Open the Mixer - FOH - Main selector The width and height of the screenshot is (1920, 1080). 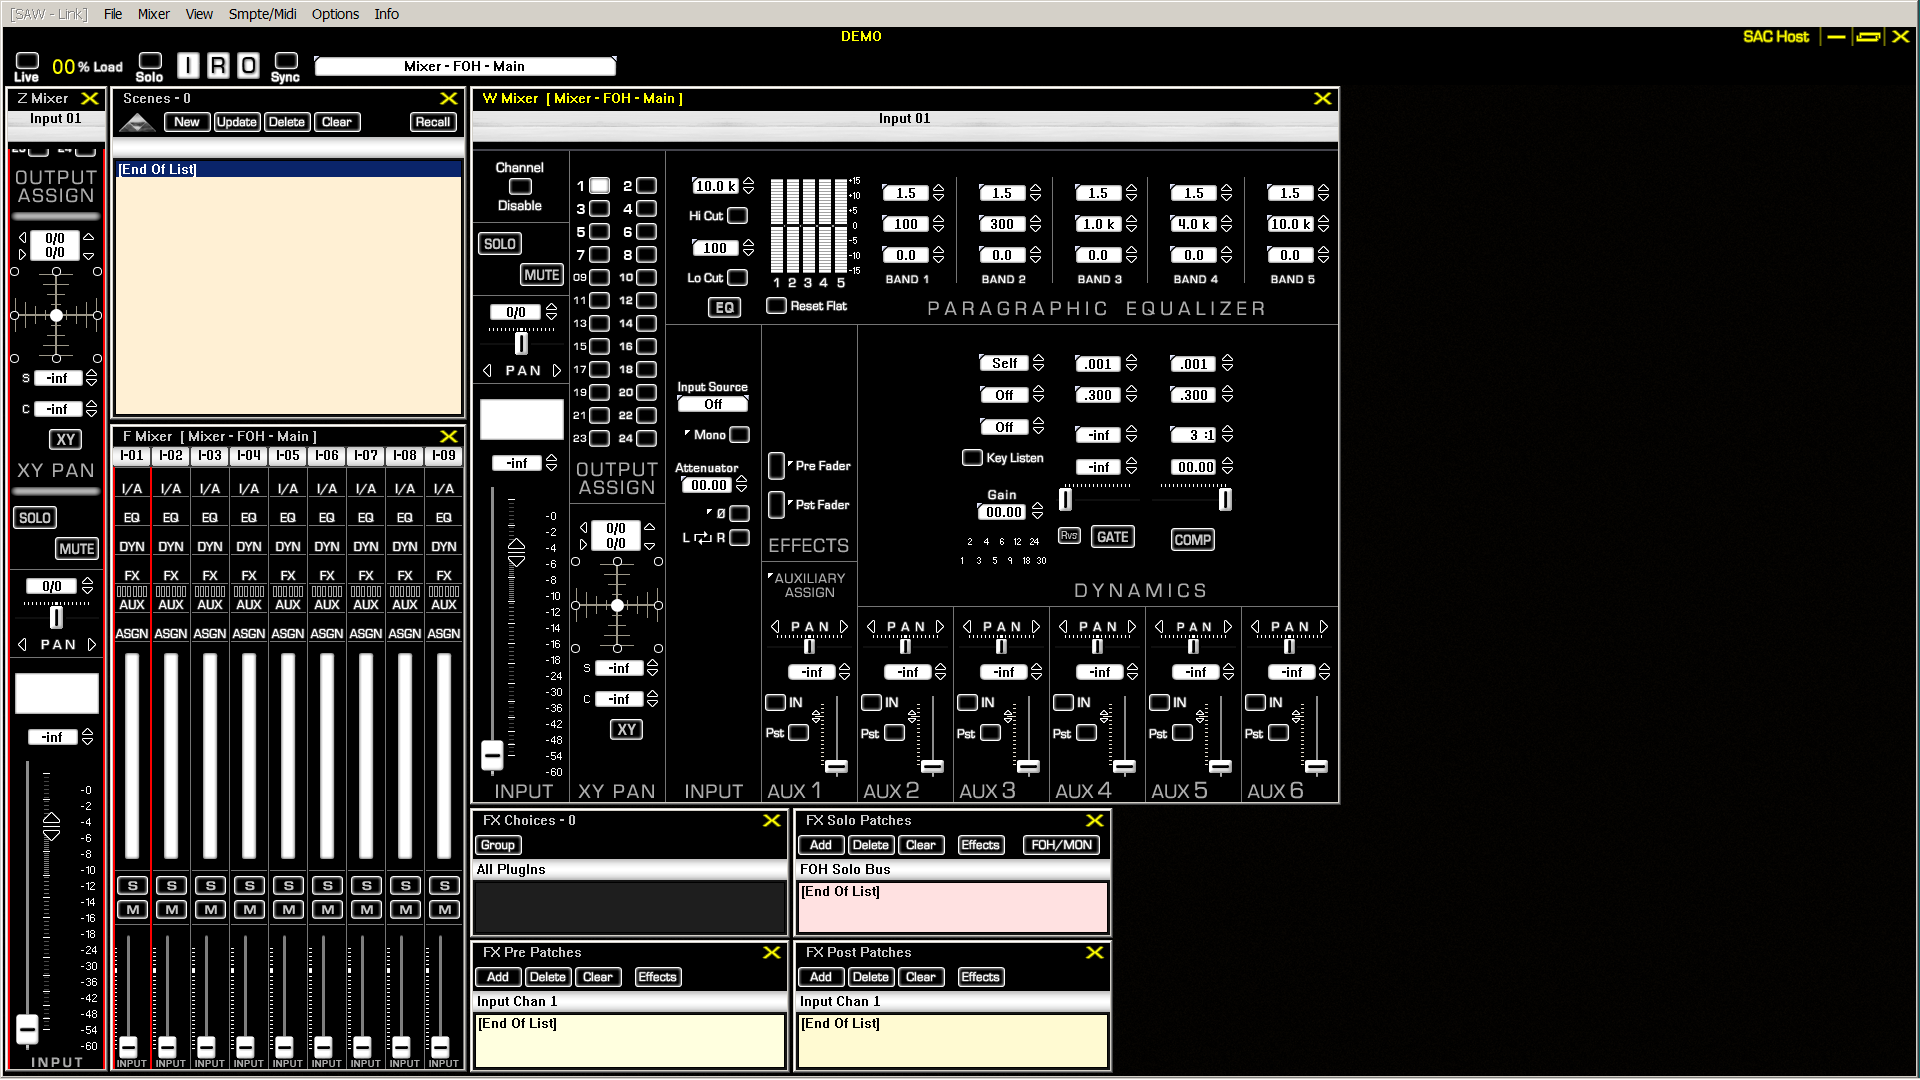tap(464, 67)
